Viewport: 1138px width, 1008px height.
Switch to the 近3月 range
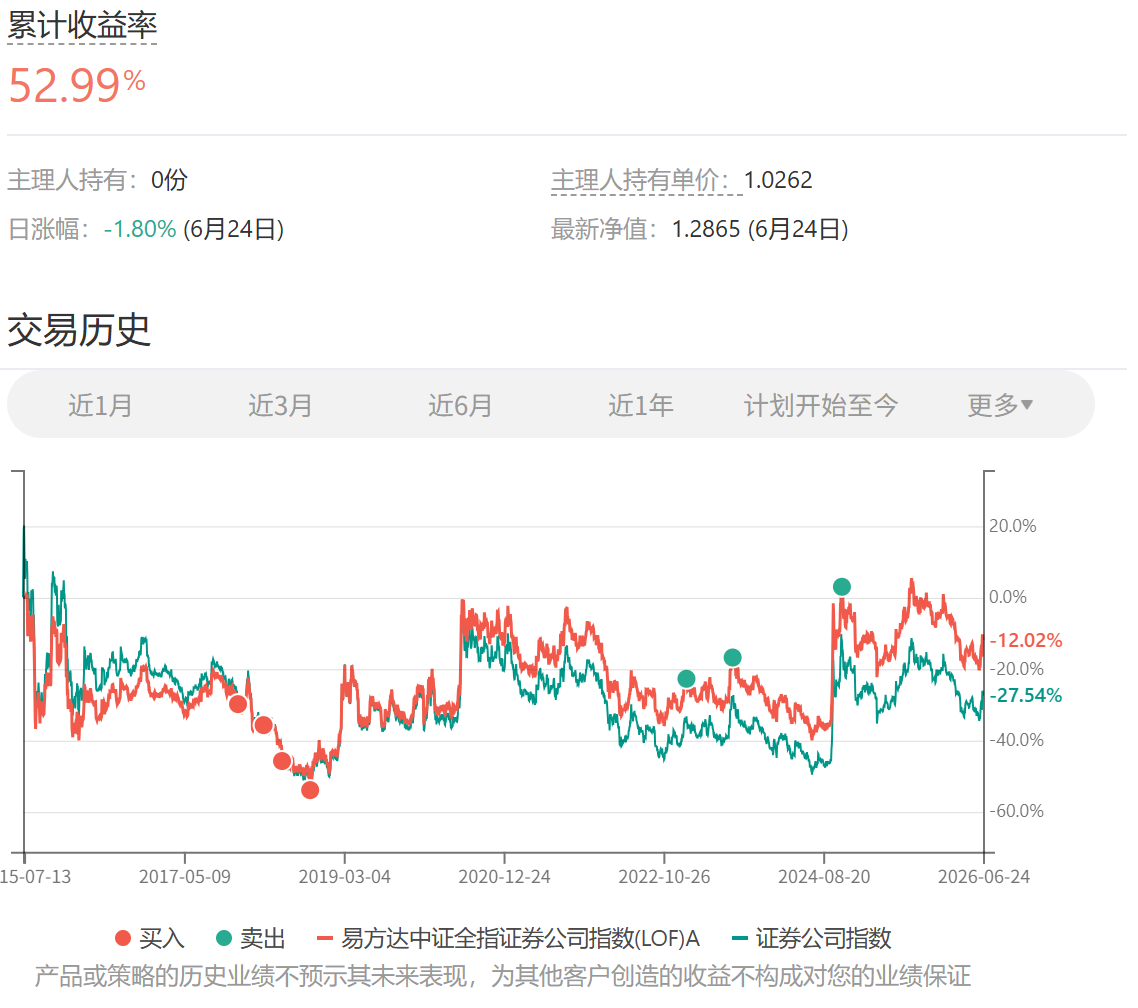280,405
